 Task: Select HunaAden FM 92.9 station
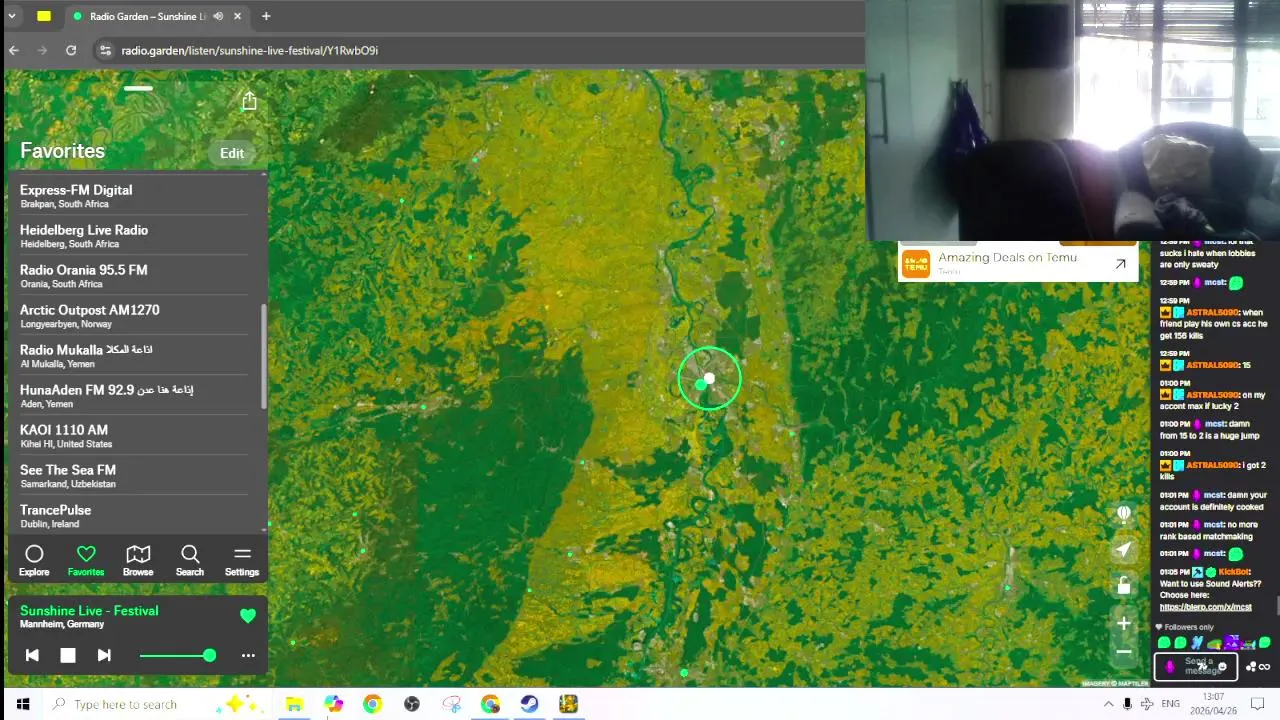(134, 395)
